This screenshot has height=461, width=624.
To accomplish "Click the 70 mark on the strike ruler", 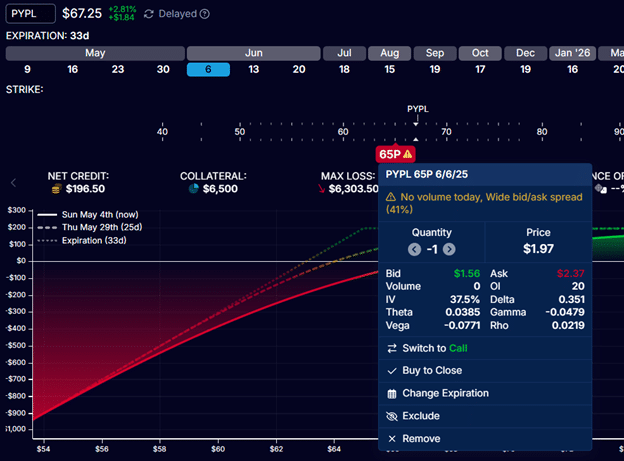I will tap(446, 132).
